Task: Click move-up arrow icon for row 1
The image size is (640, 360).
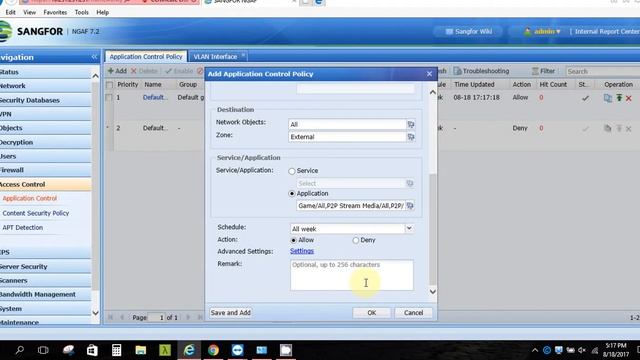Action: click(619, 98)
